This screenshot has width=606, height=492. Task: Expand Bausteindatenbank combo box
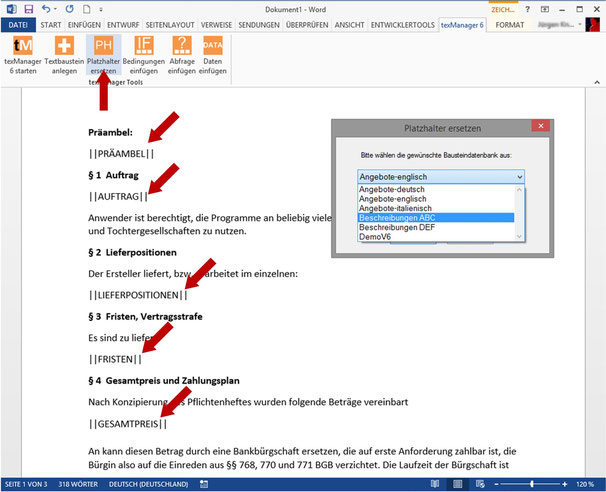click(519, 177)
